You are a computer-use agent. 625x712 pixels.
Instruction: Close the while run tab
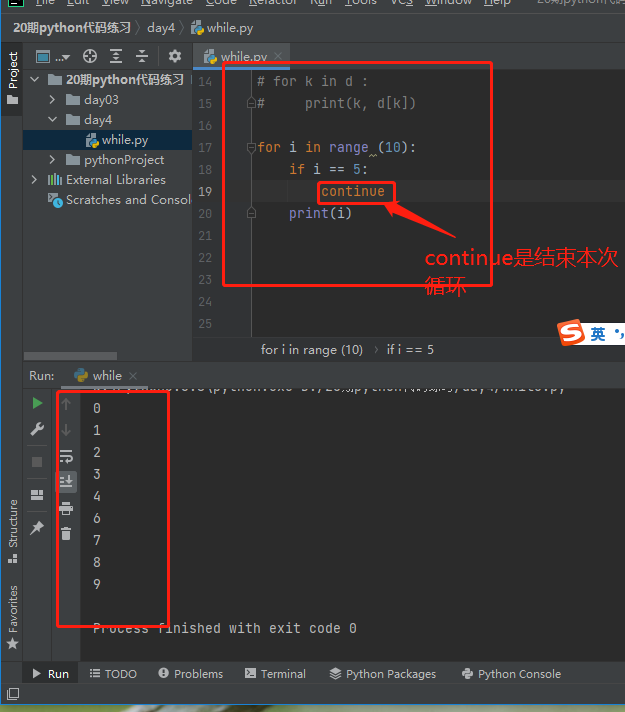click(x=133, y=376)
